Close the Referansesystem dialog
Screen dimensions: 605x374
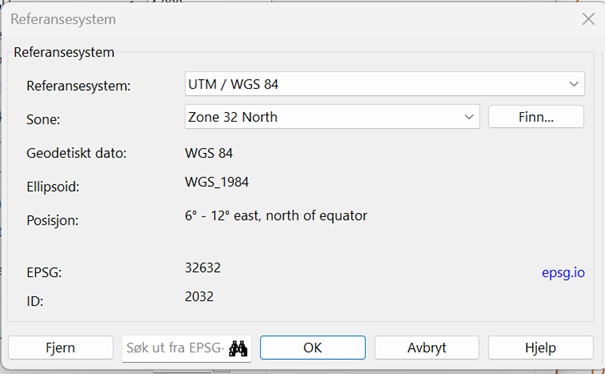588,19
